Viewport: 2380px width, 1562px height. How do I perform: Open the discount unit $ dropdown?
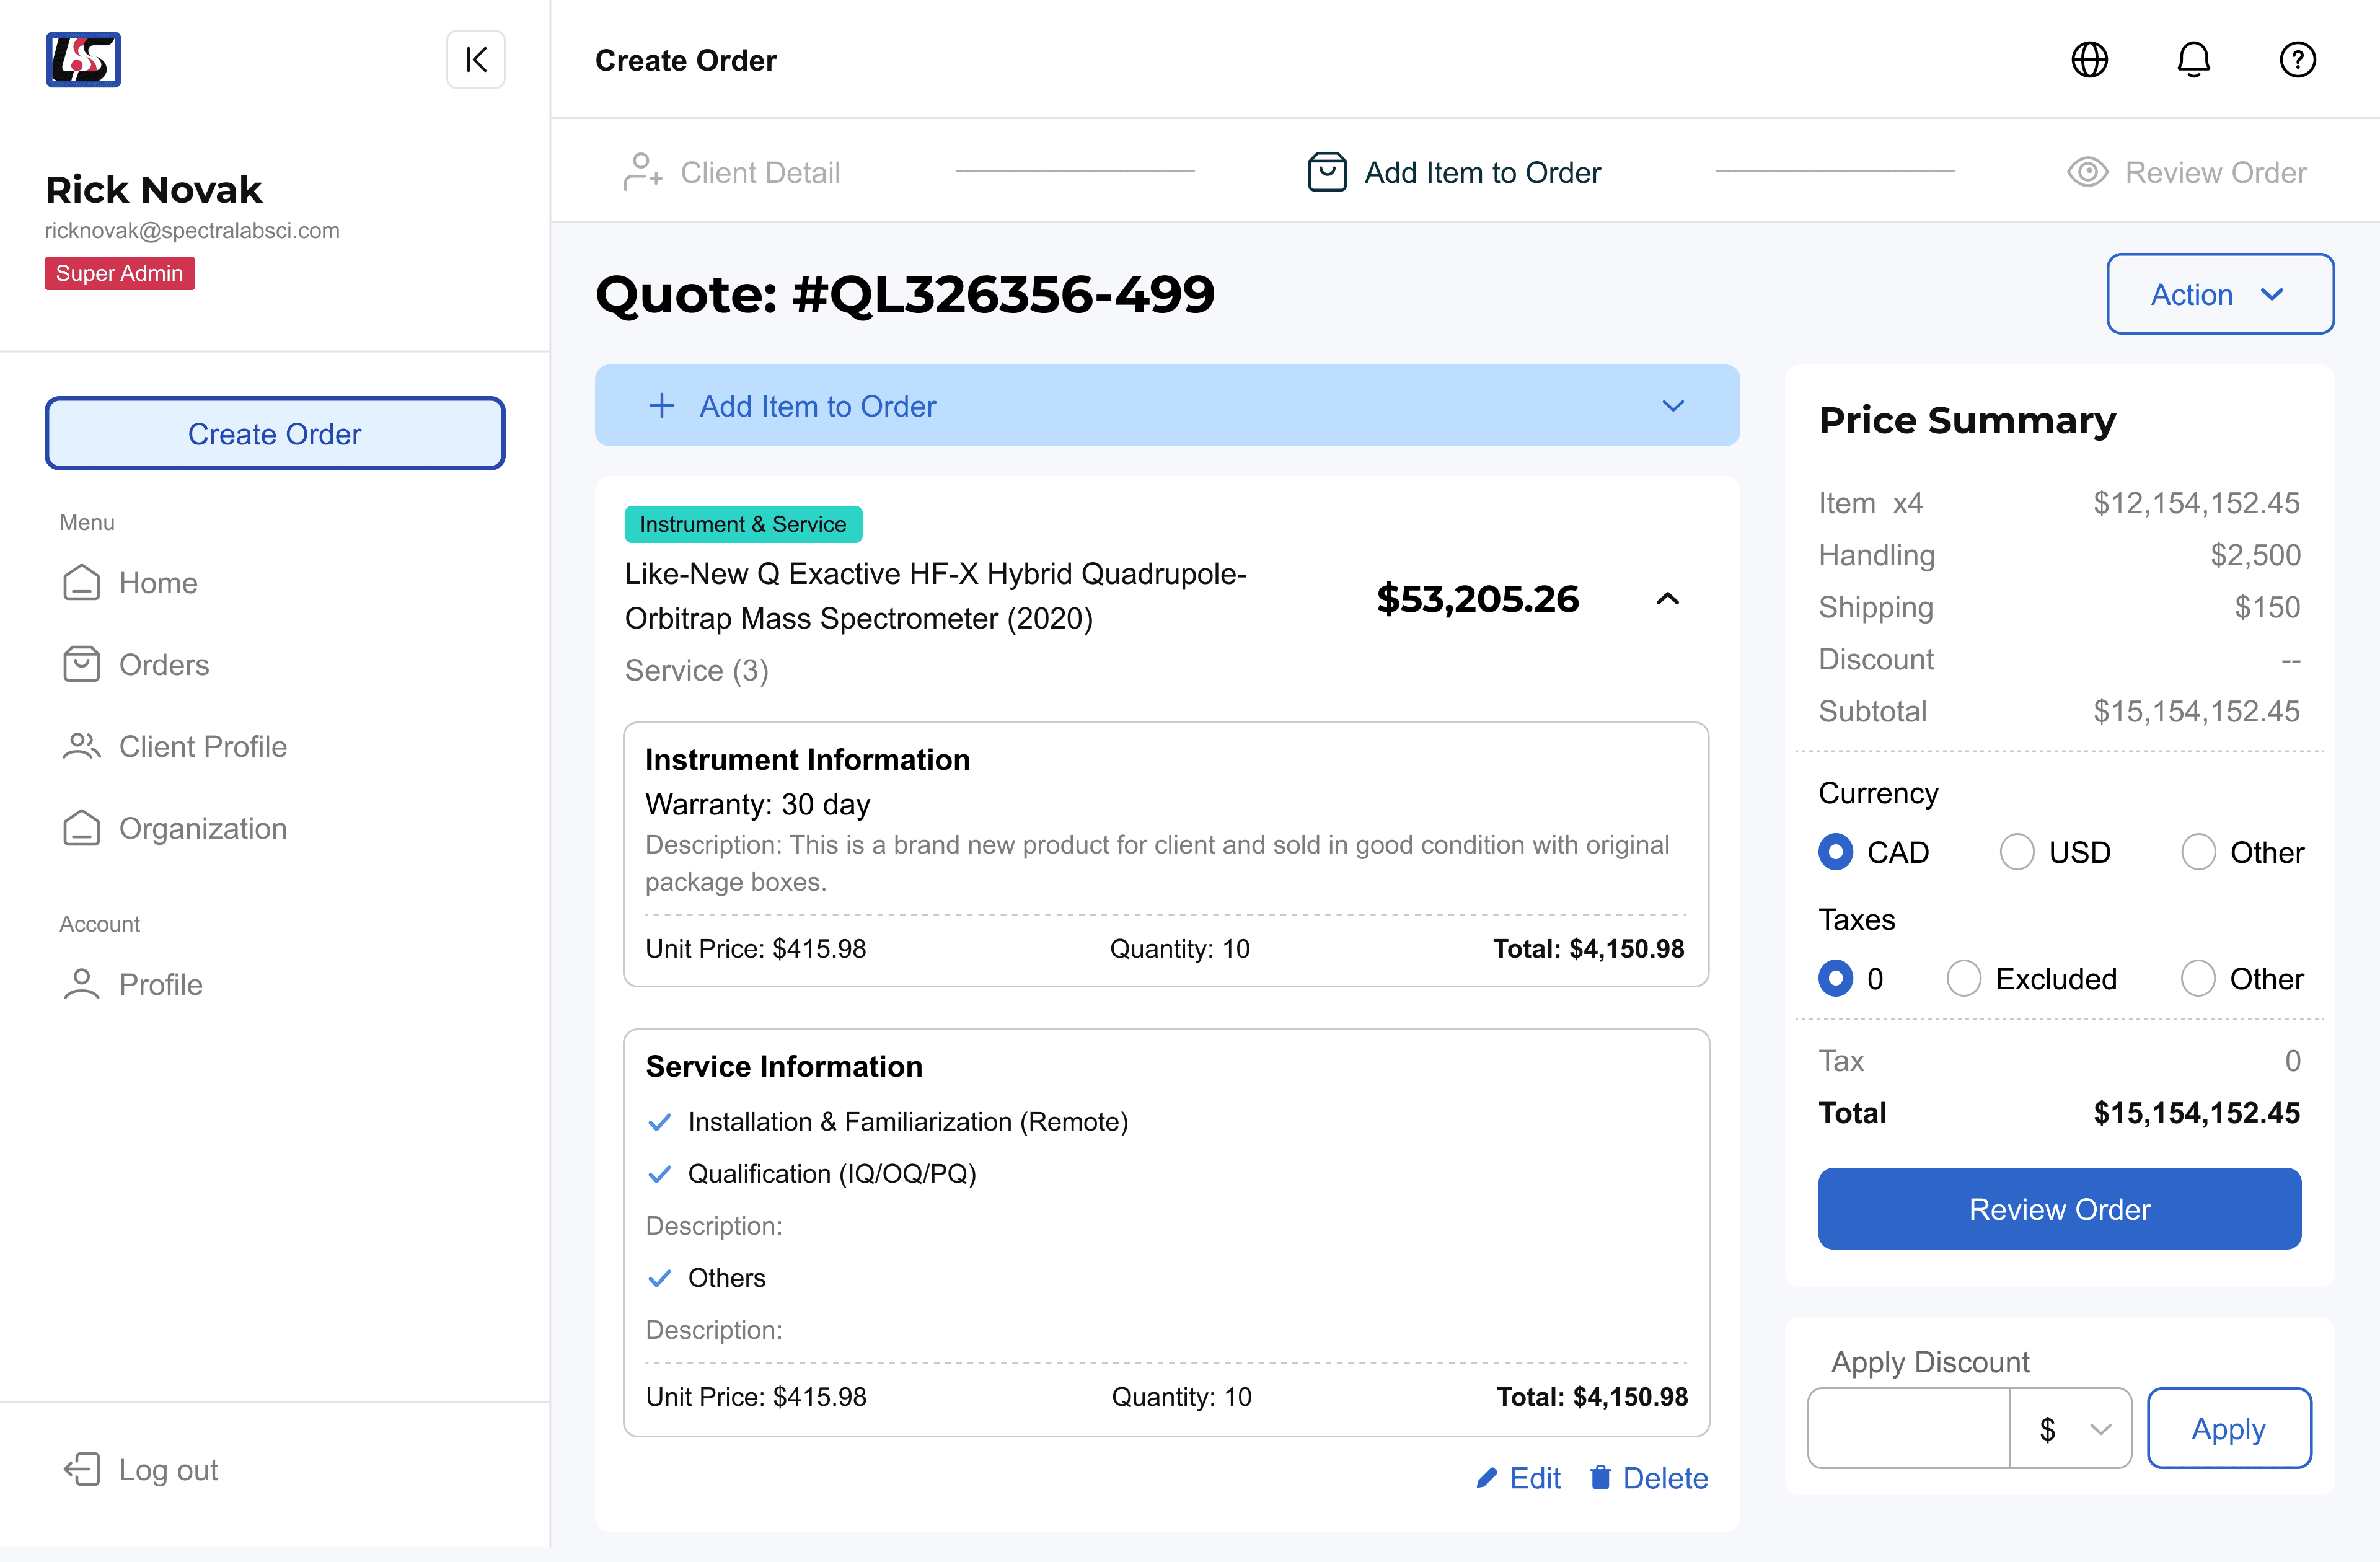pos(2071,1428)
